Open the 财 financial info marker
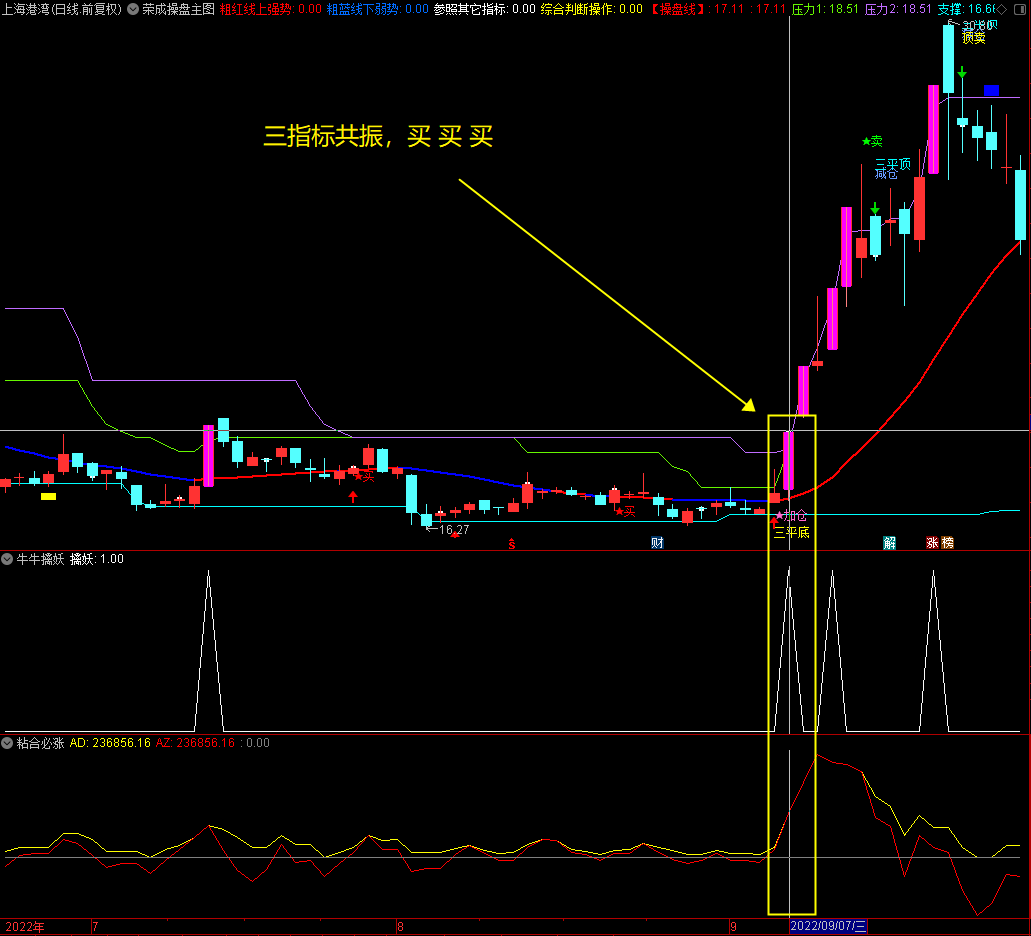 point(657,543)
